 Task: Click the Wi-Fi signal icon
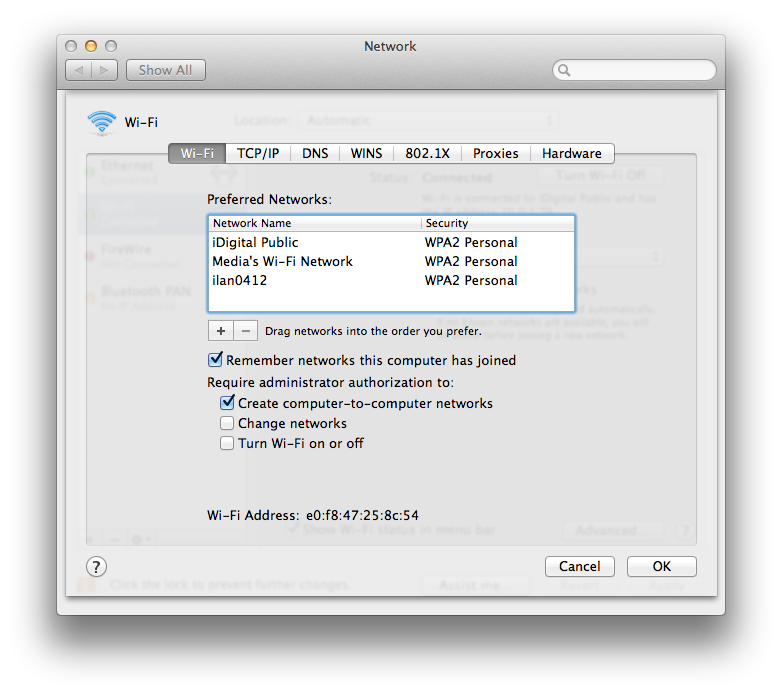coord(102,123)
